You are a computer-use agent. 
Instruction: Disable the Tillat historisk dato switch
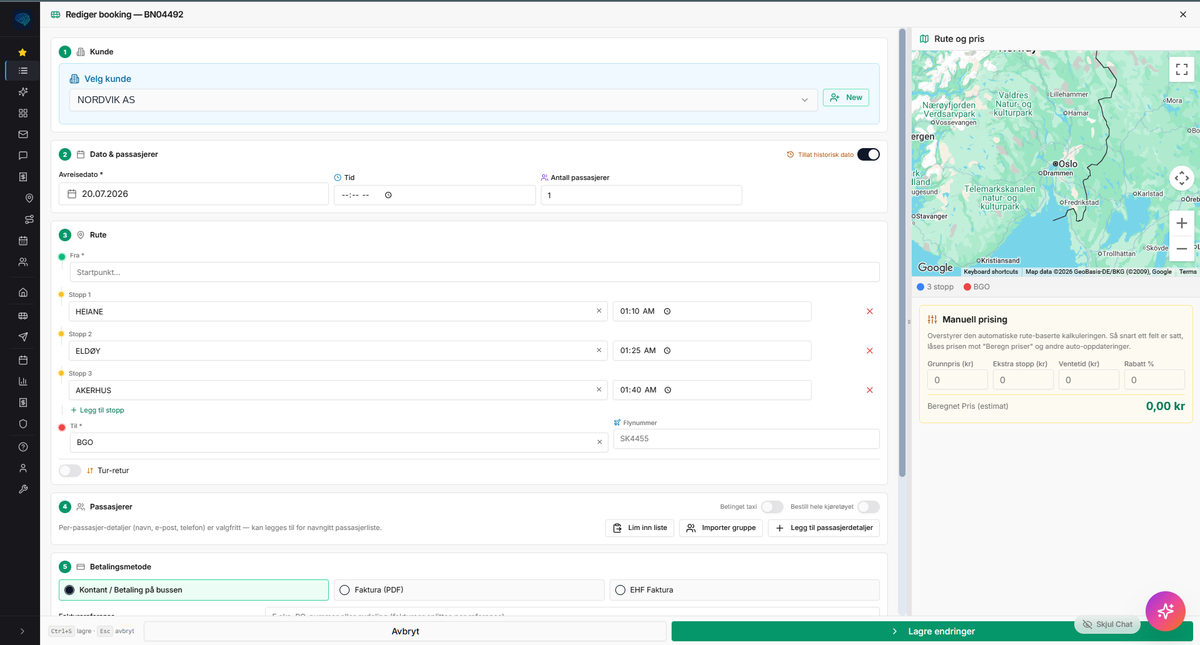868,154
